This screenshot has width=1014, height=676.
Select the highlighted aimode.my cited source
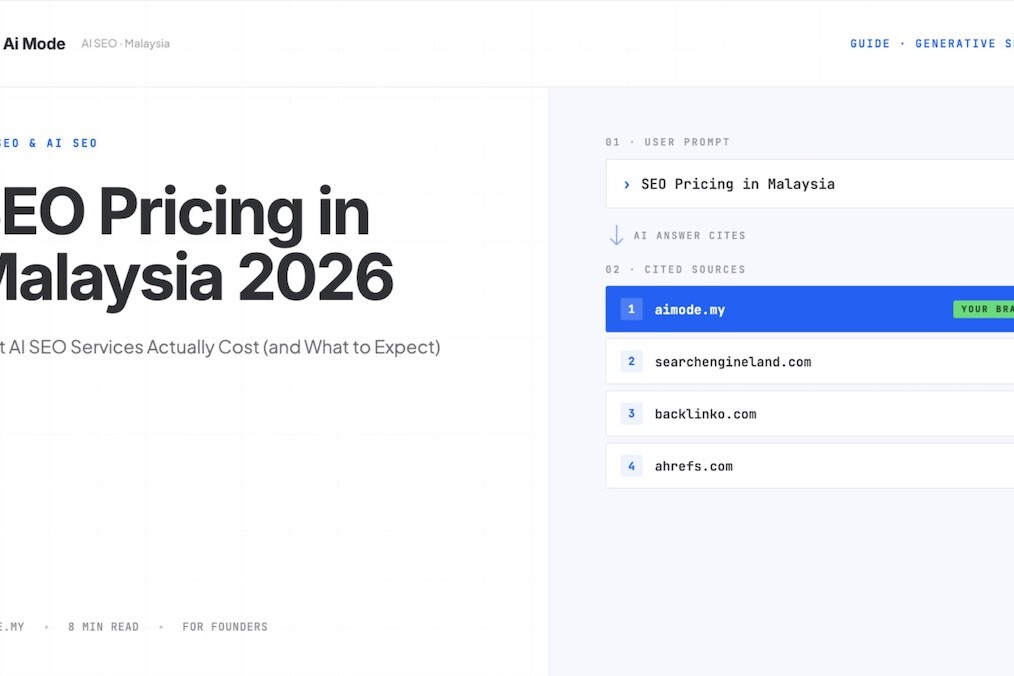click(x=800, y=309)
